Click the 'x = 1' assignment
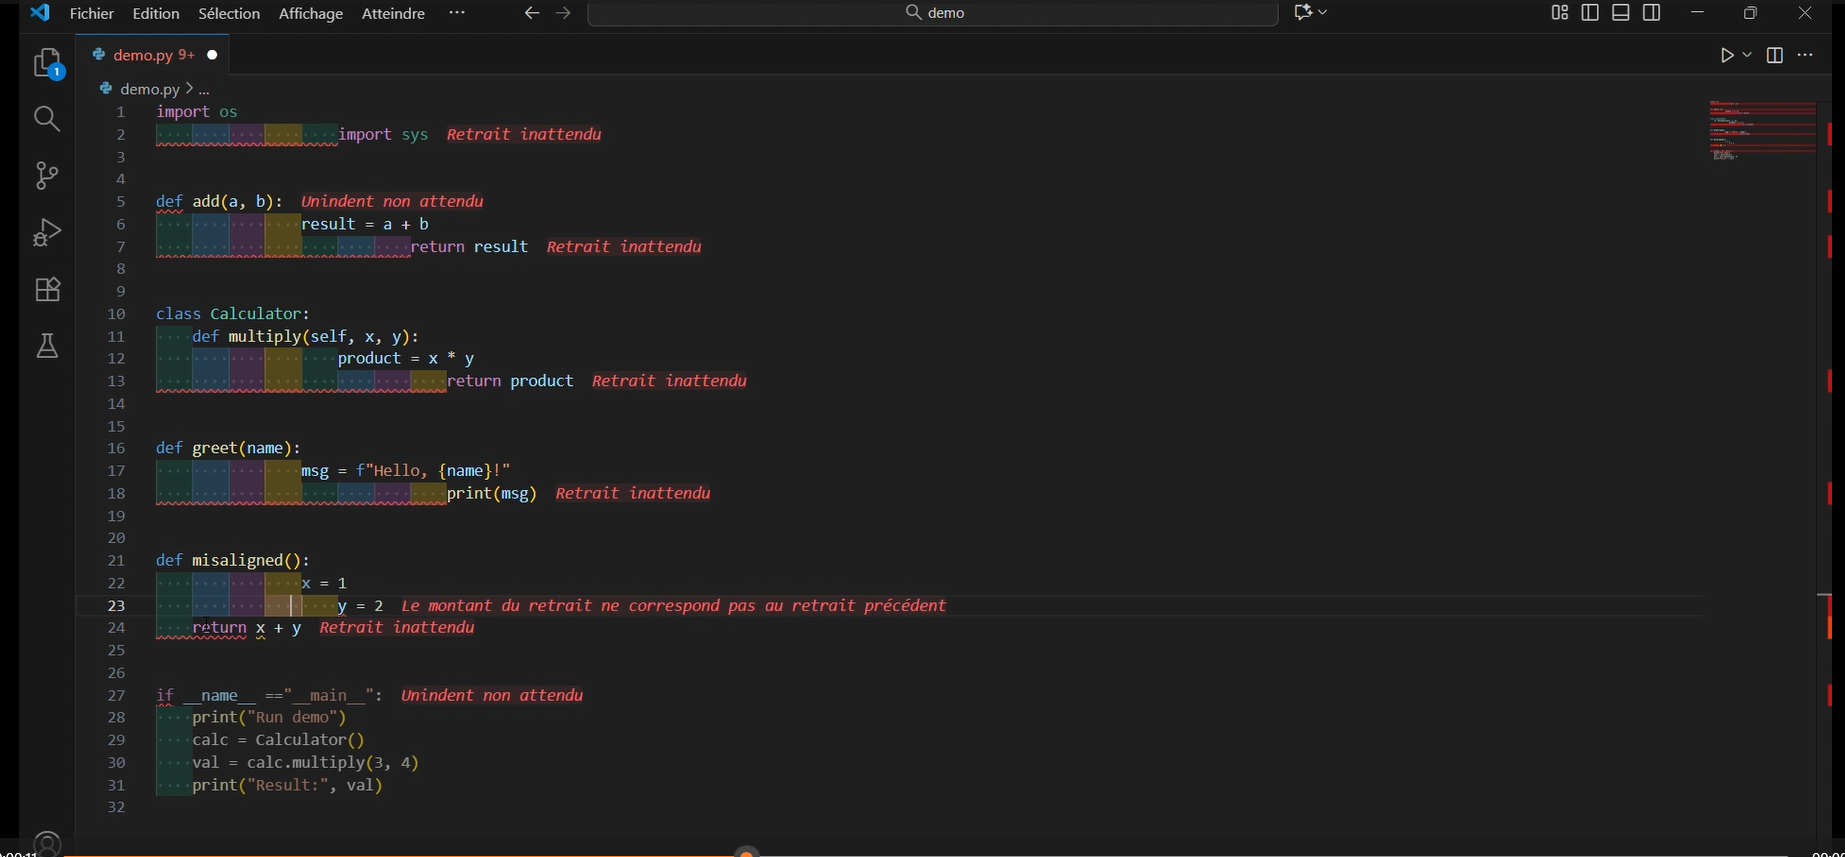Image resolution: width=1845 pixels, height=857 pixels. [x=324, y=583]
